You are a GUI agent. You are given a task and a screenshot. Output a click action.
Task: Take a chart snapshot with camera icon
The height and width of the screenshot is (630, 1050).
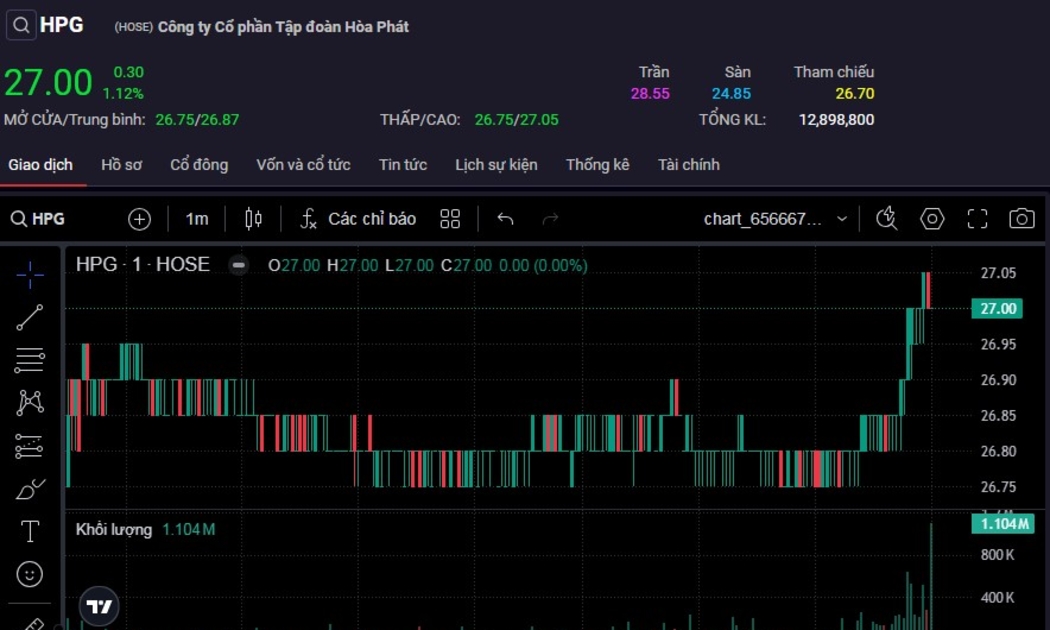coord(1021,219)
